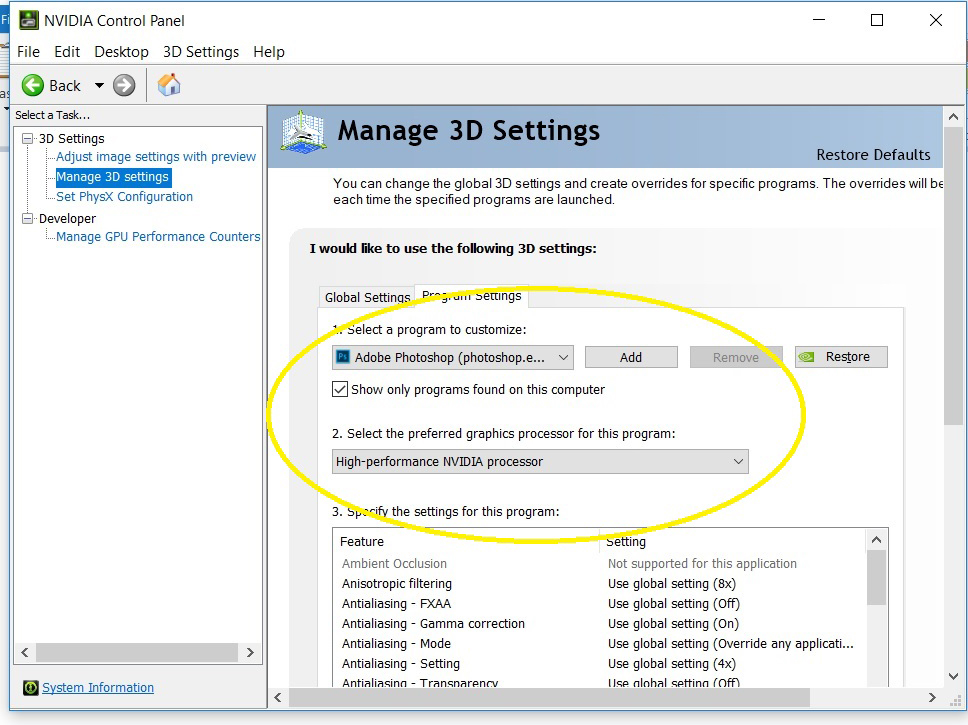Click the Antialiasing - FXAA feature row

(x=599, y=603)
